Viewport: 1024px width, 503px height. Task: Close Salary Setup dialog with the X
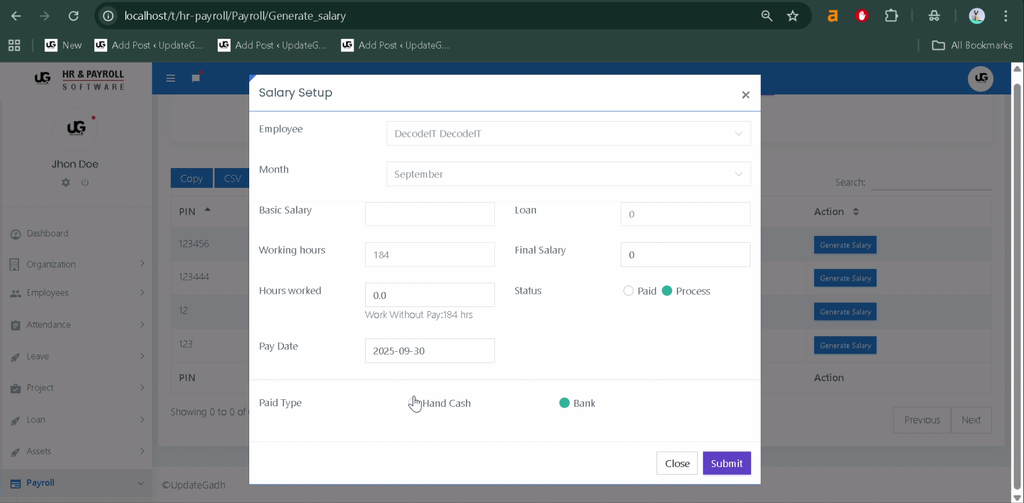745,95
